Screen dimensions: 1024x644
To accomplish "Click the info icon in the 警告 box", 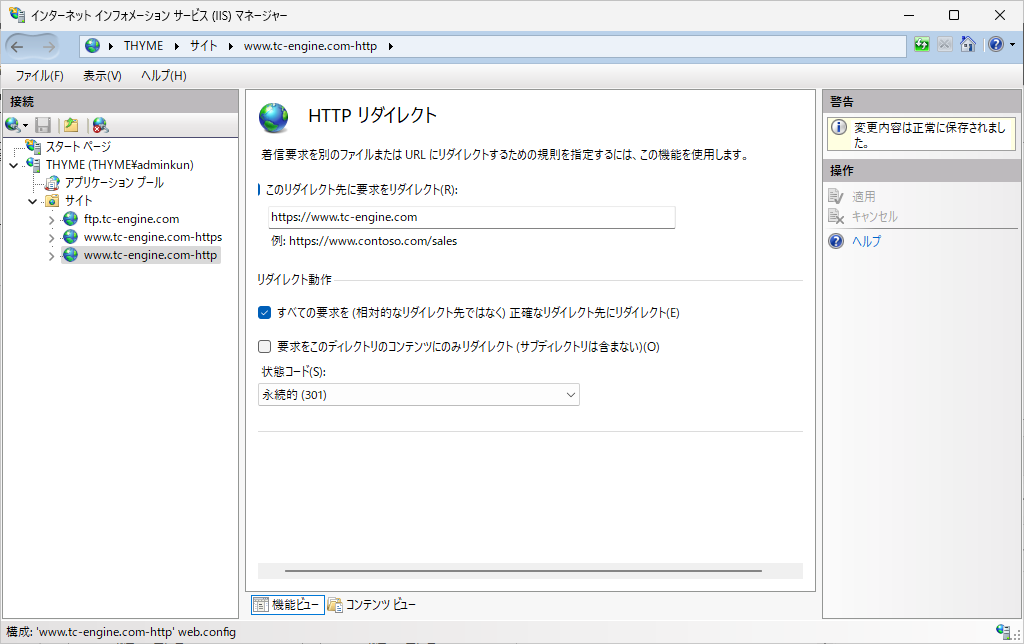I will pyautogui.click(x=839, y=127).
